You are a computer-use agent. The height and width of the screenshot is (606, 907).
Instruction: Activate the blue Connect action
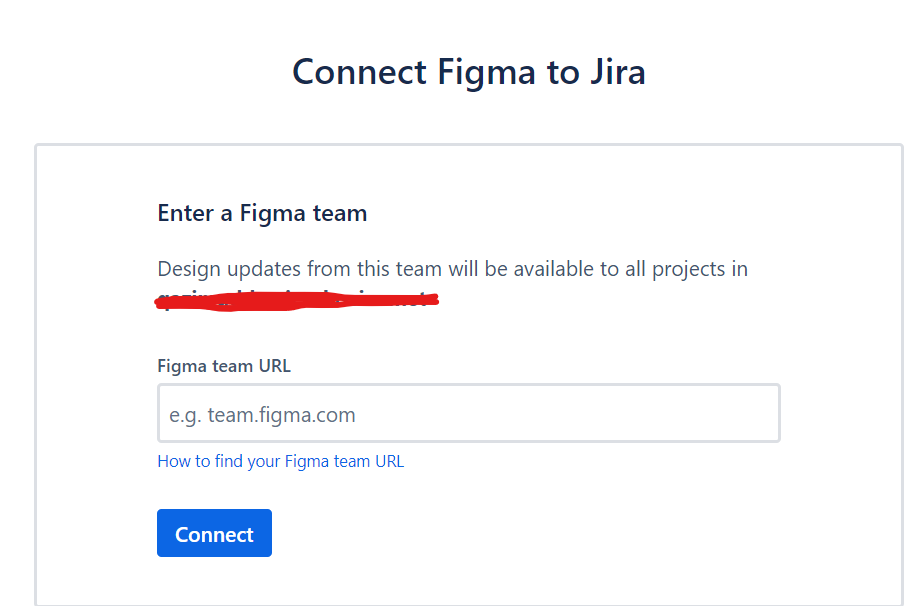pos(214,533)
